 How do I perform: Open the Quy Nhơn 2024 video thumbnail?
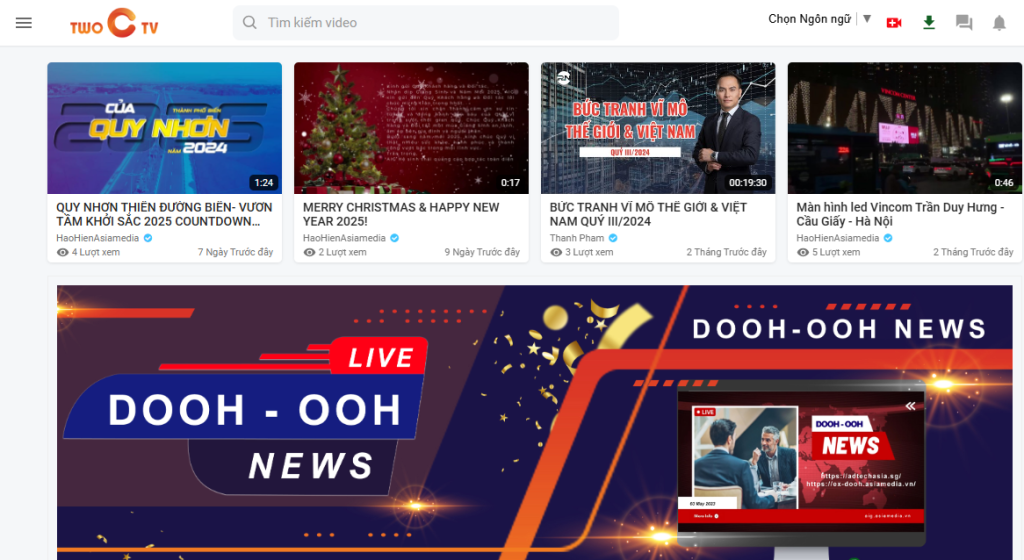(164, 128)
